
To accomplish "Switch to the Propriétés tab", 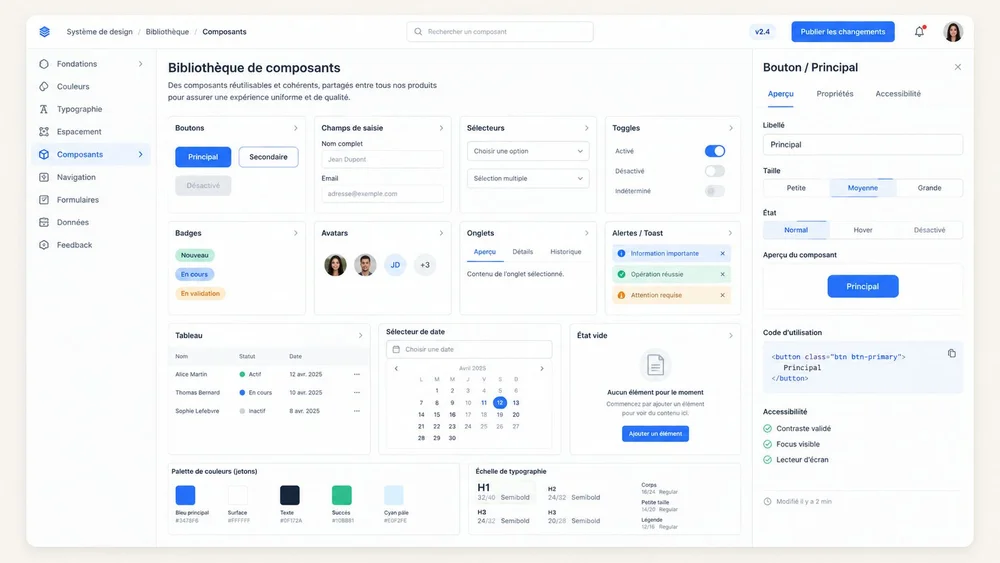I will [x=835, y=94].
